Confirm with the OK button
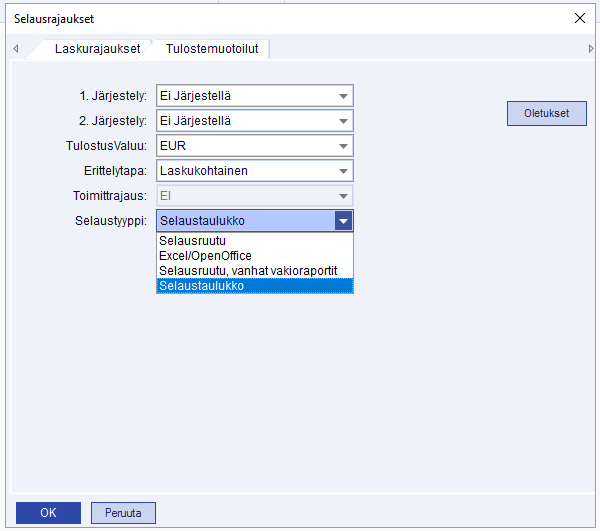 click(48, 513)
